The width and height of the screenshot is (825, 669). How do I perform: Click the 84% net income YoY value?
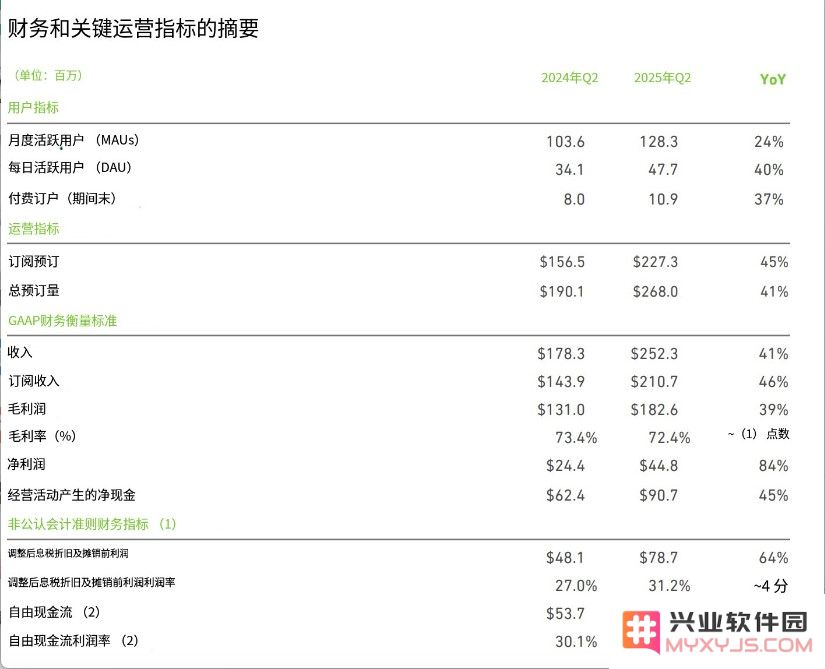click(773, 465)
